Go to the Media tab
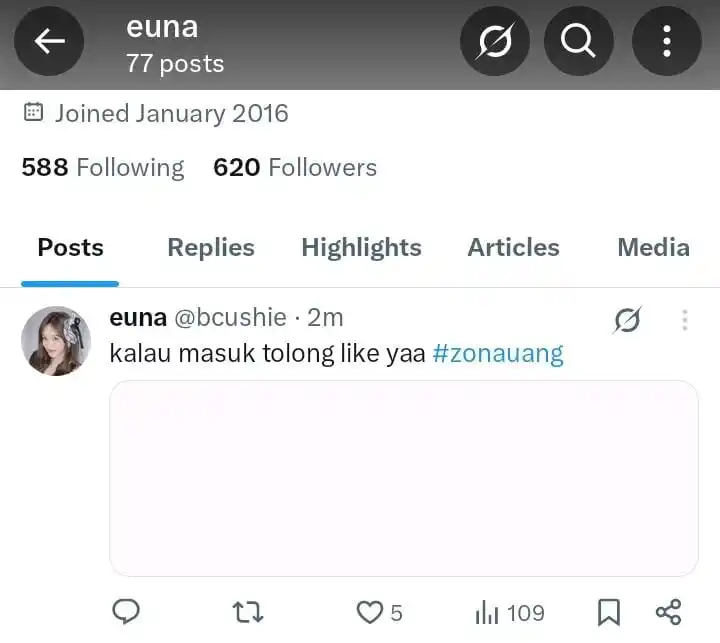Screen dimensions: 720x643 click(x=653, y=248)
